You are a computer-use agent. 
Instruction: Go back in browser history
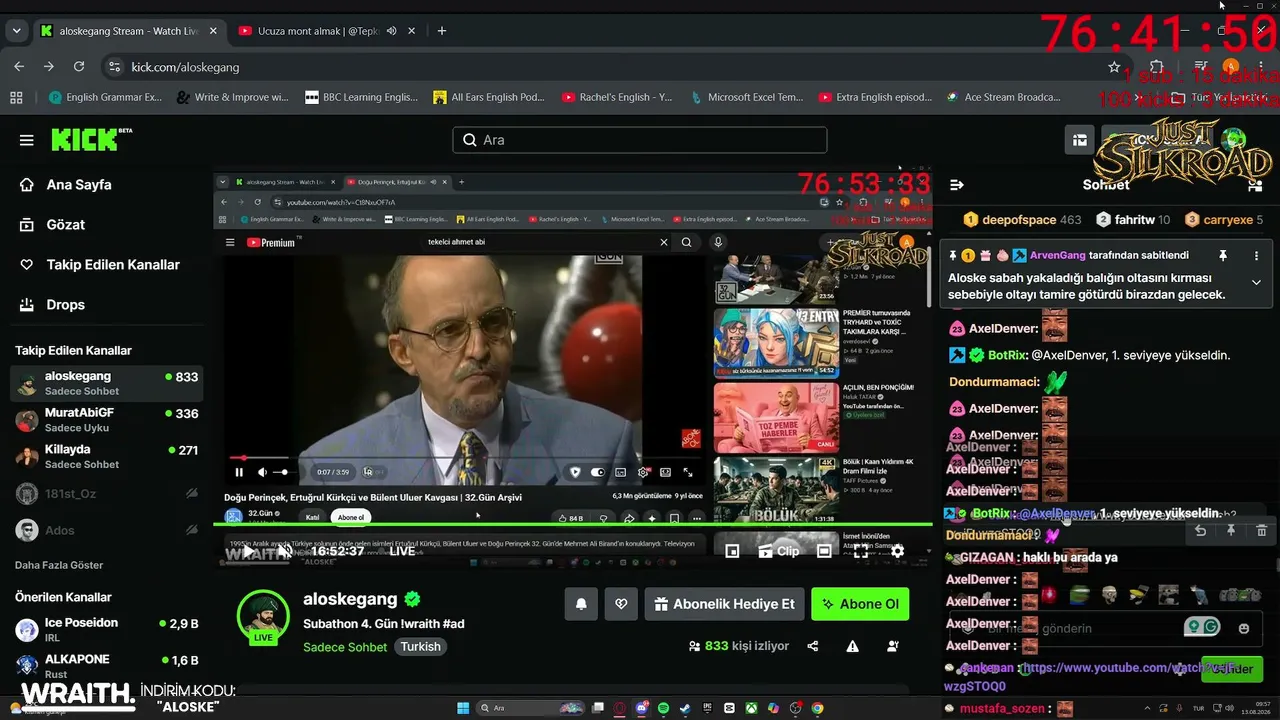(19, 67)
